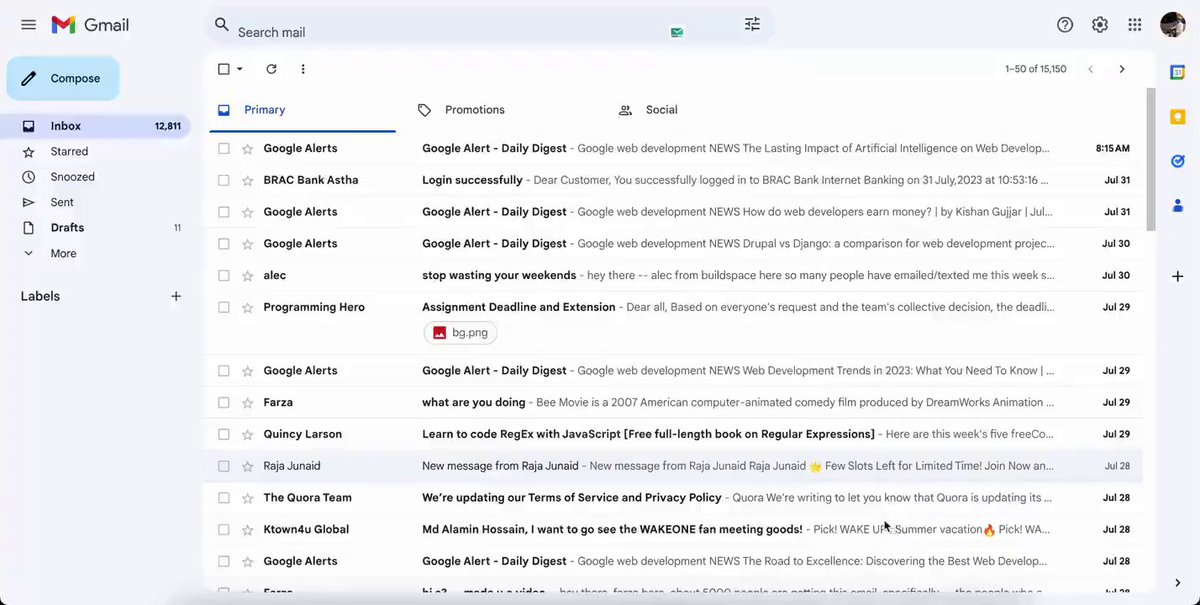
Task: Check the BRAC Bank Astha email
Action: click(223, 180)
